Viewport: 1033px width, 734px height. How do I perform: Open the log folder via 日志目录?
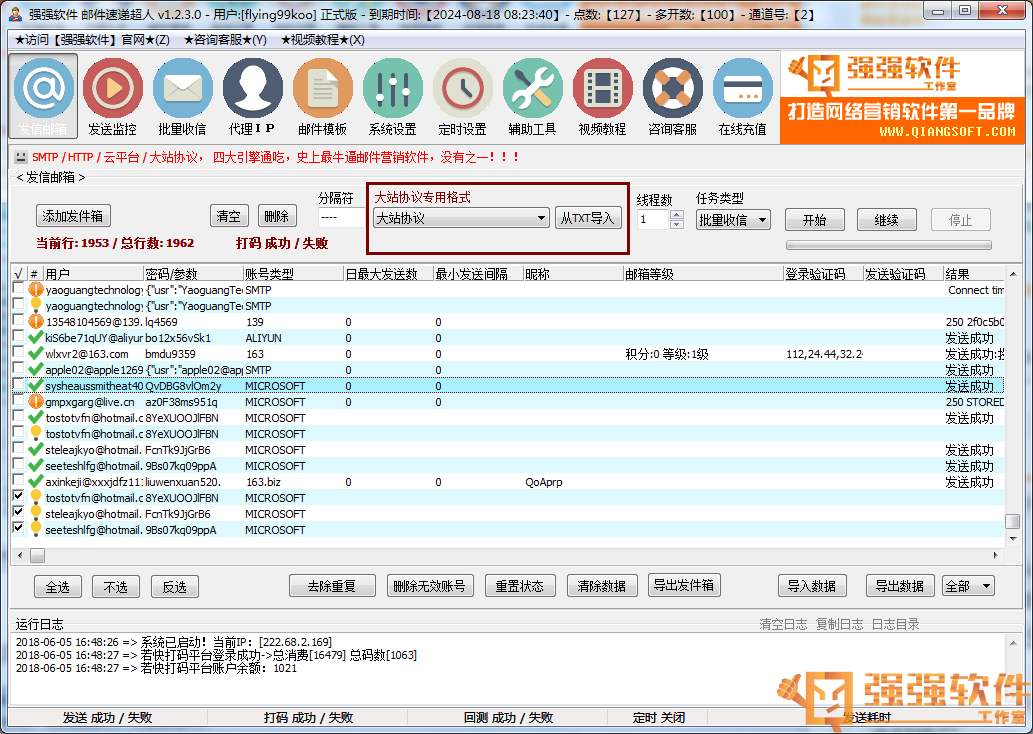895,624
